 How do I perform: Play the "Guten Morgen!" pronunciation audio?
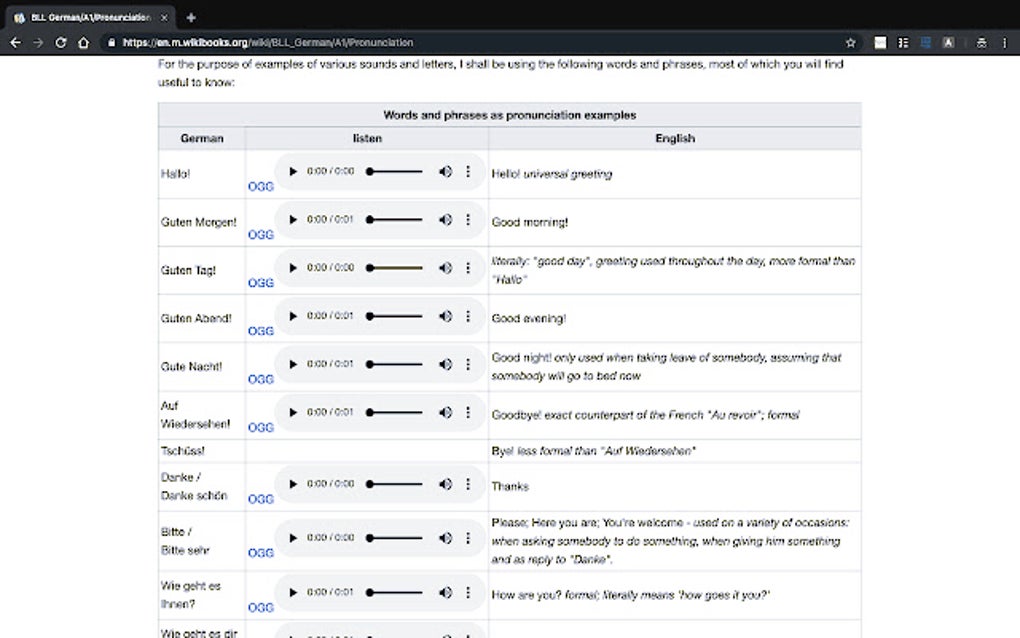(x=293, y=220)
